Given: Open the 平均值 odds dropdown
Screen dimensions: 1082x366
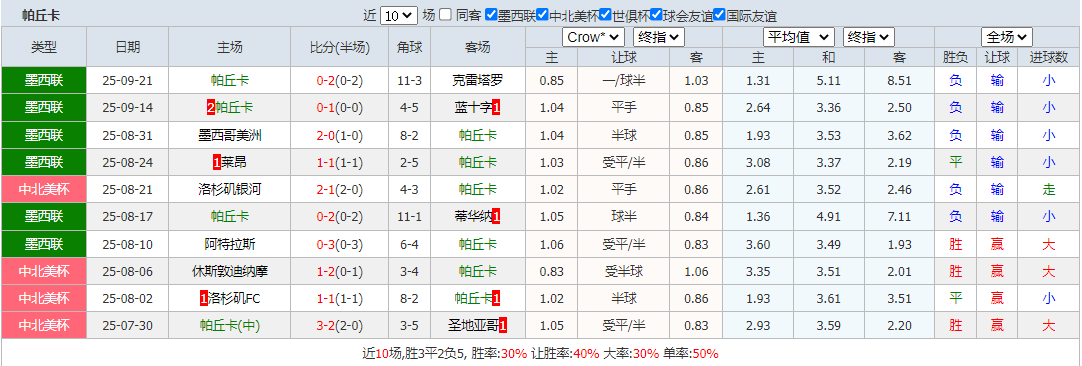Looking at the screenshot, I should tap(798, 37).
